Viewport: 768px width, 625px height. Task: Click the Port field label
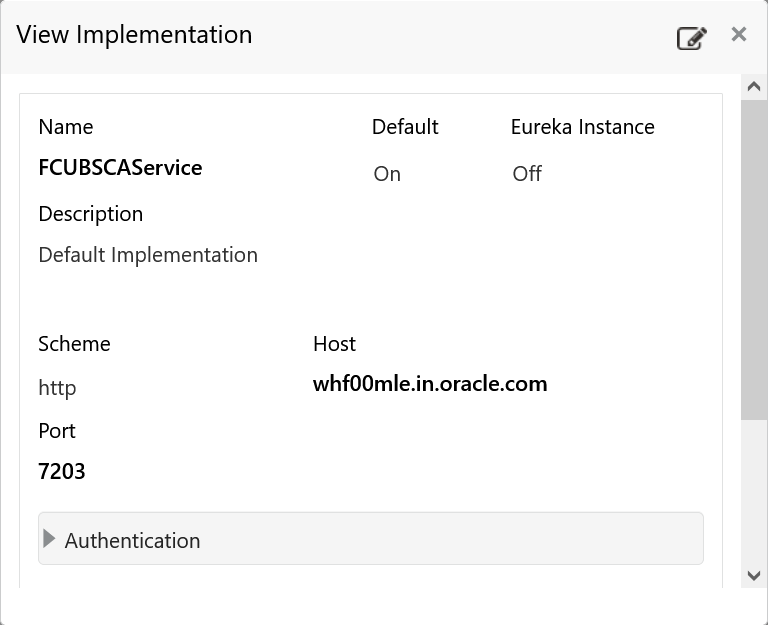57,431
